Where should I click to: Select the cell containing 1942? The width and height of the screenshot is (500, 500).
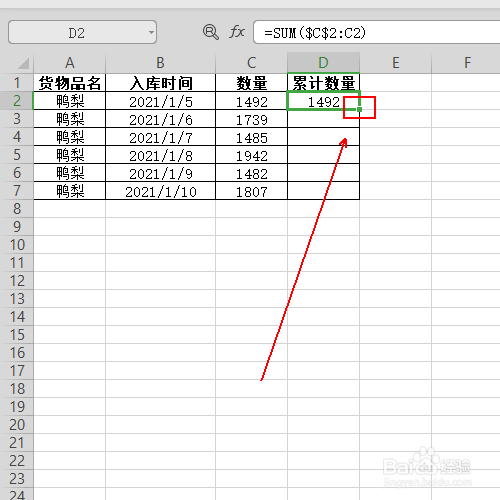(x=252, y=155)
